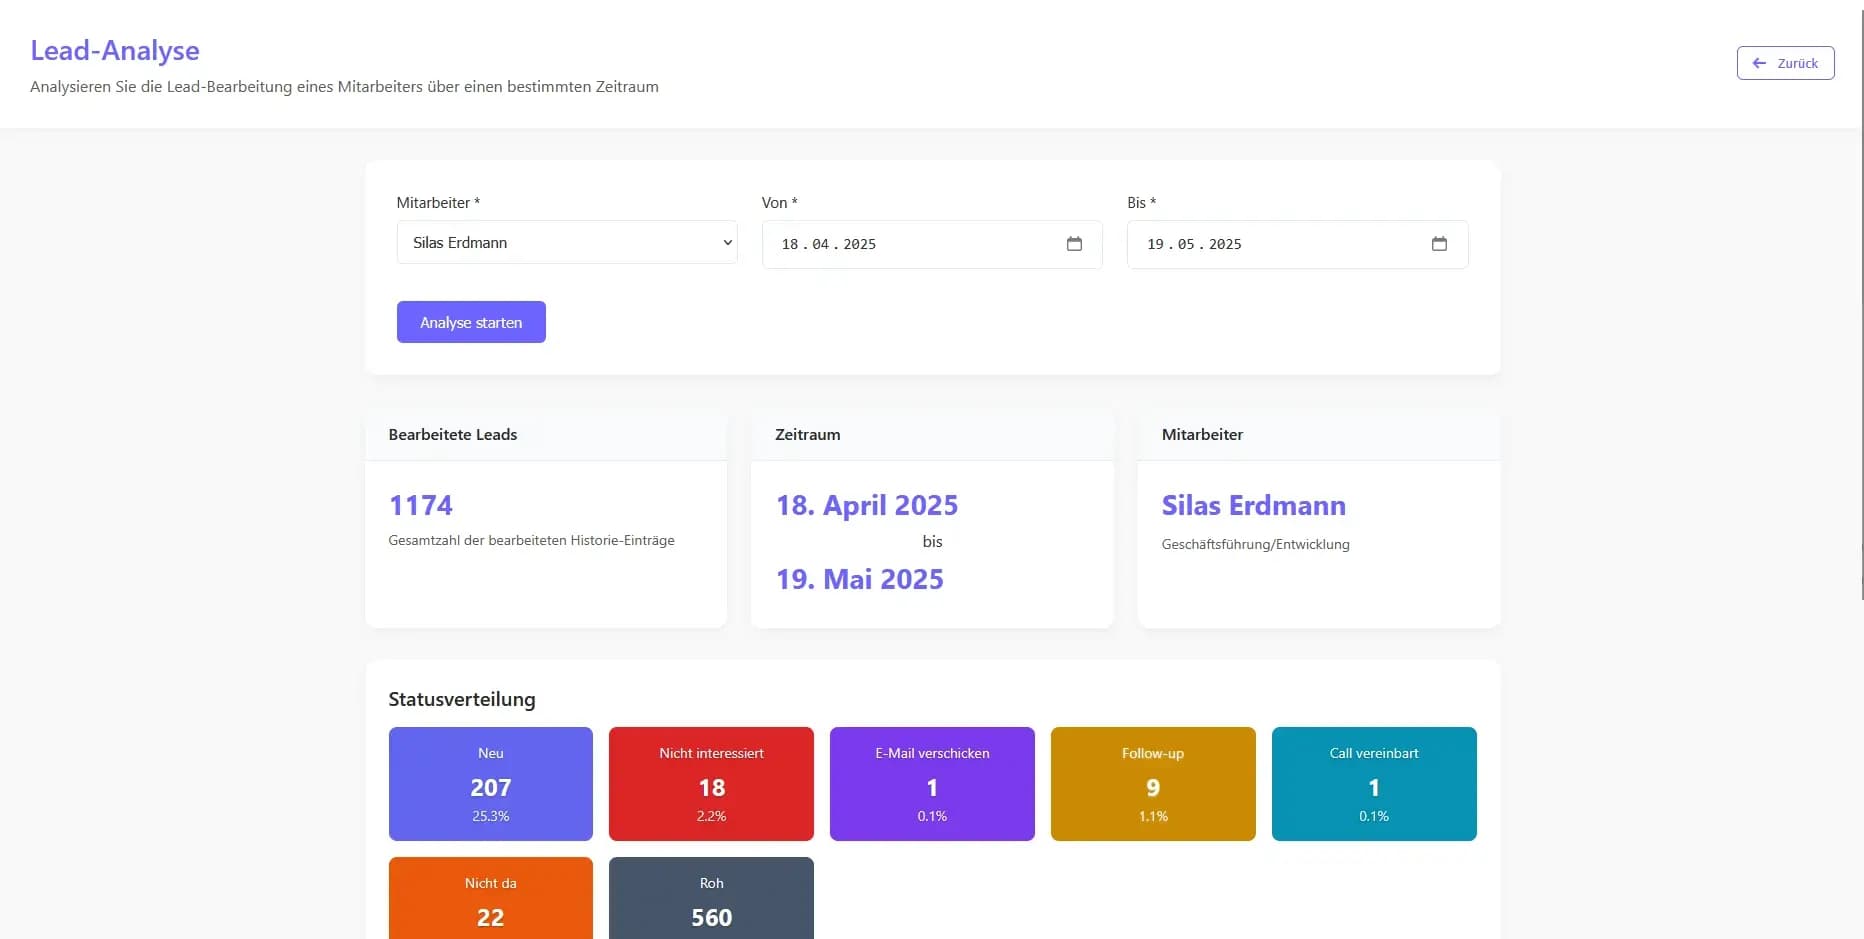The width and height of the screenshot is (1864, 939).
Task: Click the back arrow icon on Zurück
Action: point(1759,63)
